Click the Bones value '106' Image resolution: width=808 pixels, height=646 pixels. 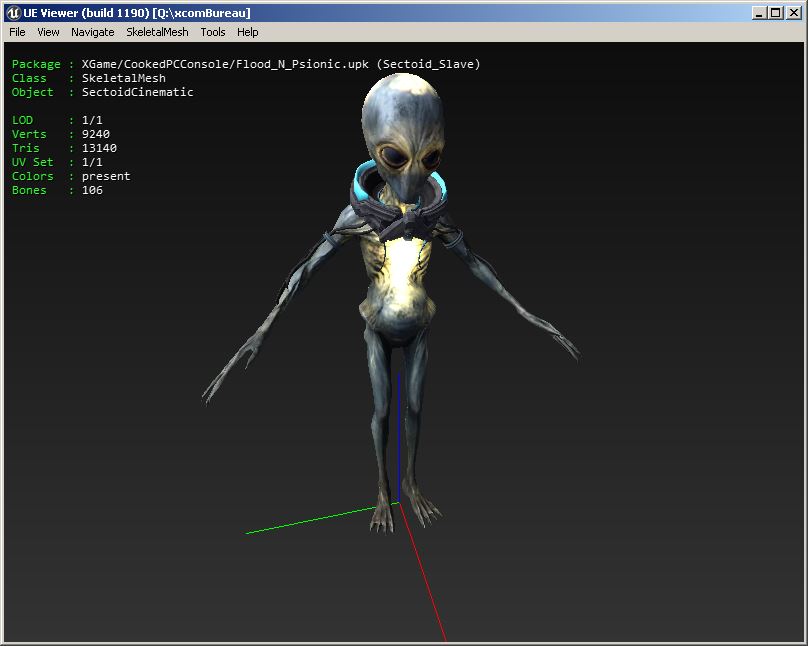point(92,190)
